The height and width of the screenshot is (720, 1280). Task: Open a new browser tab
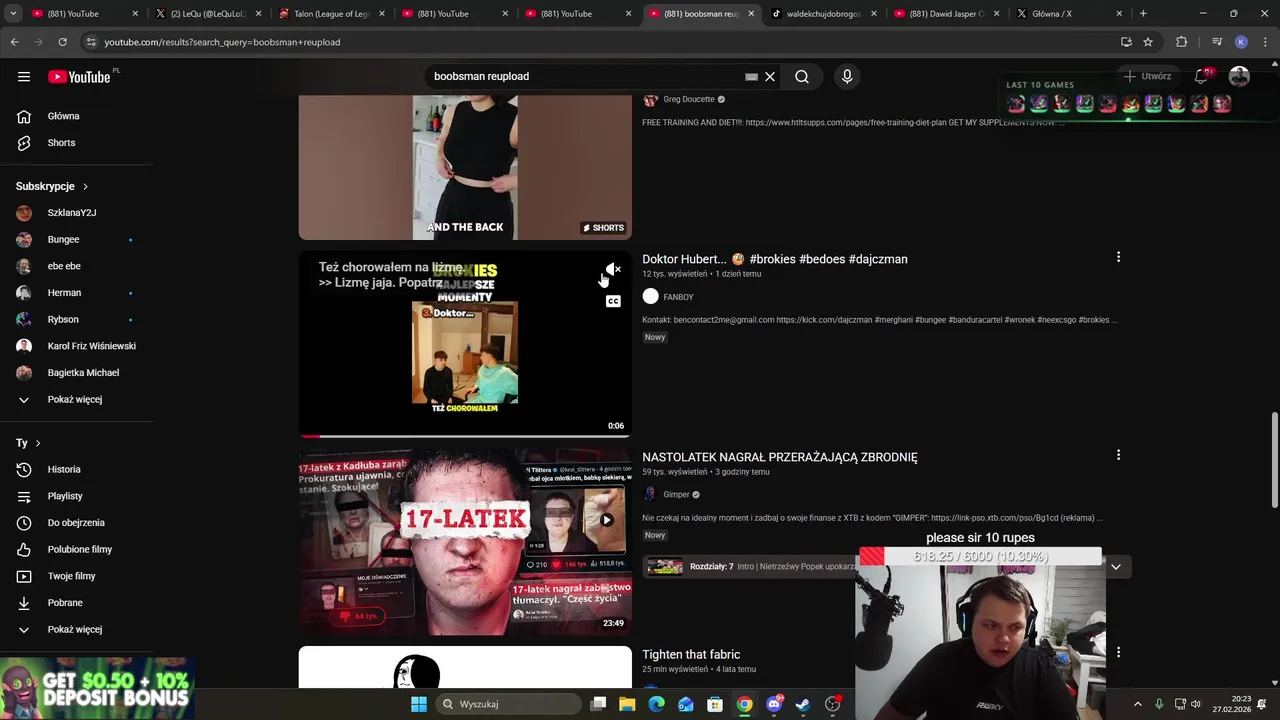[x=1143, y=14]
